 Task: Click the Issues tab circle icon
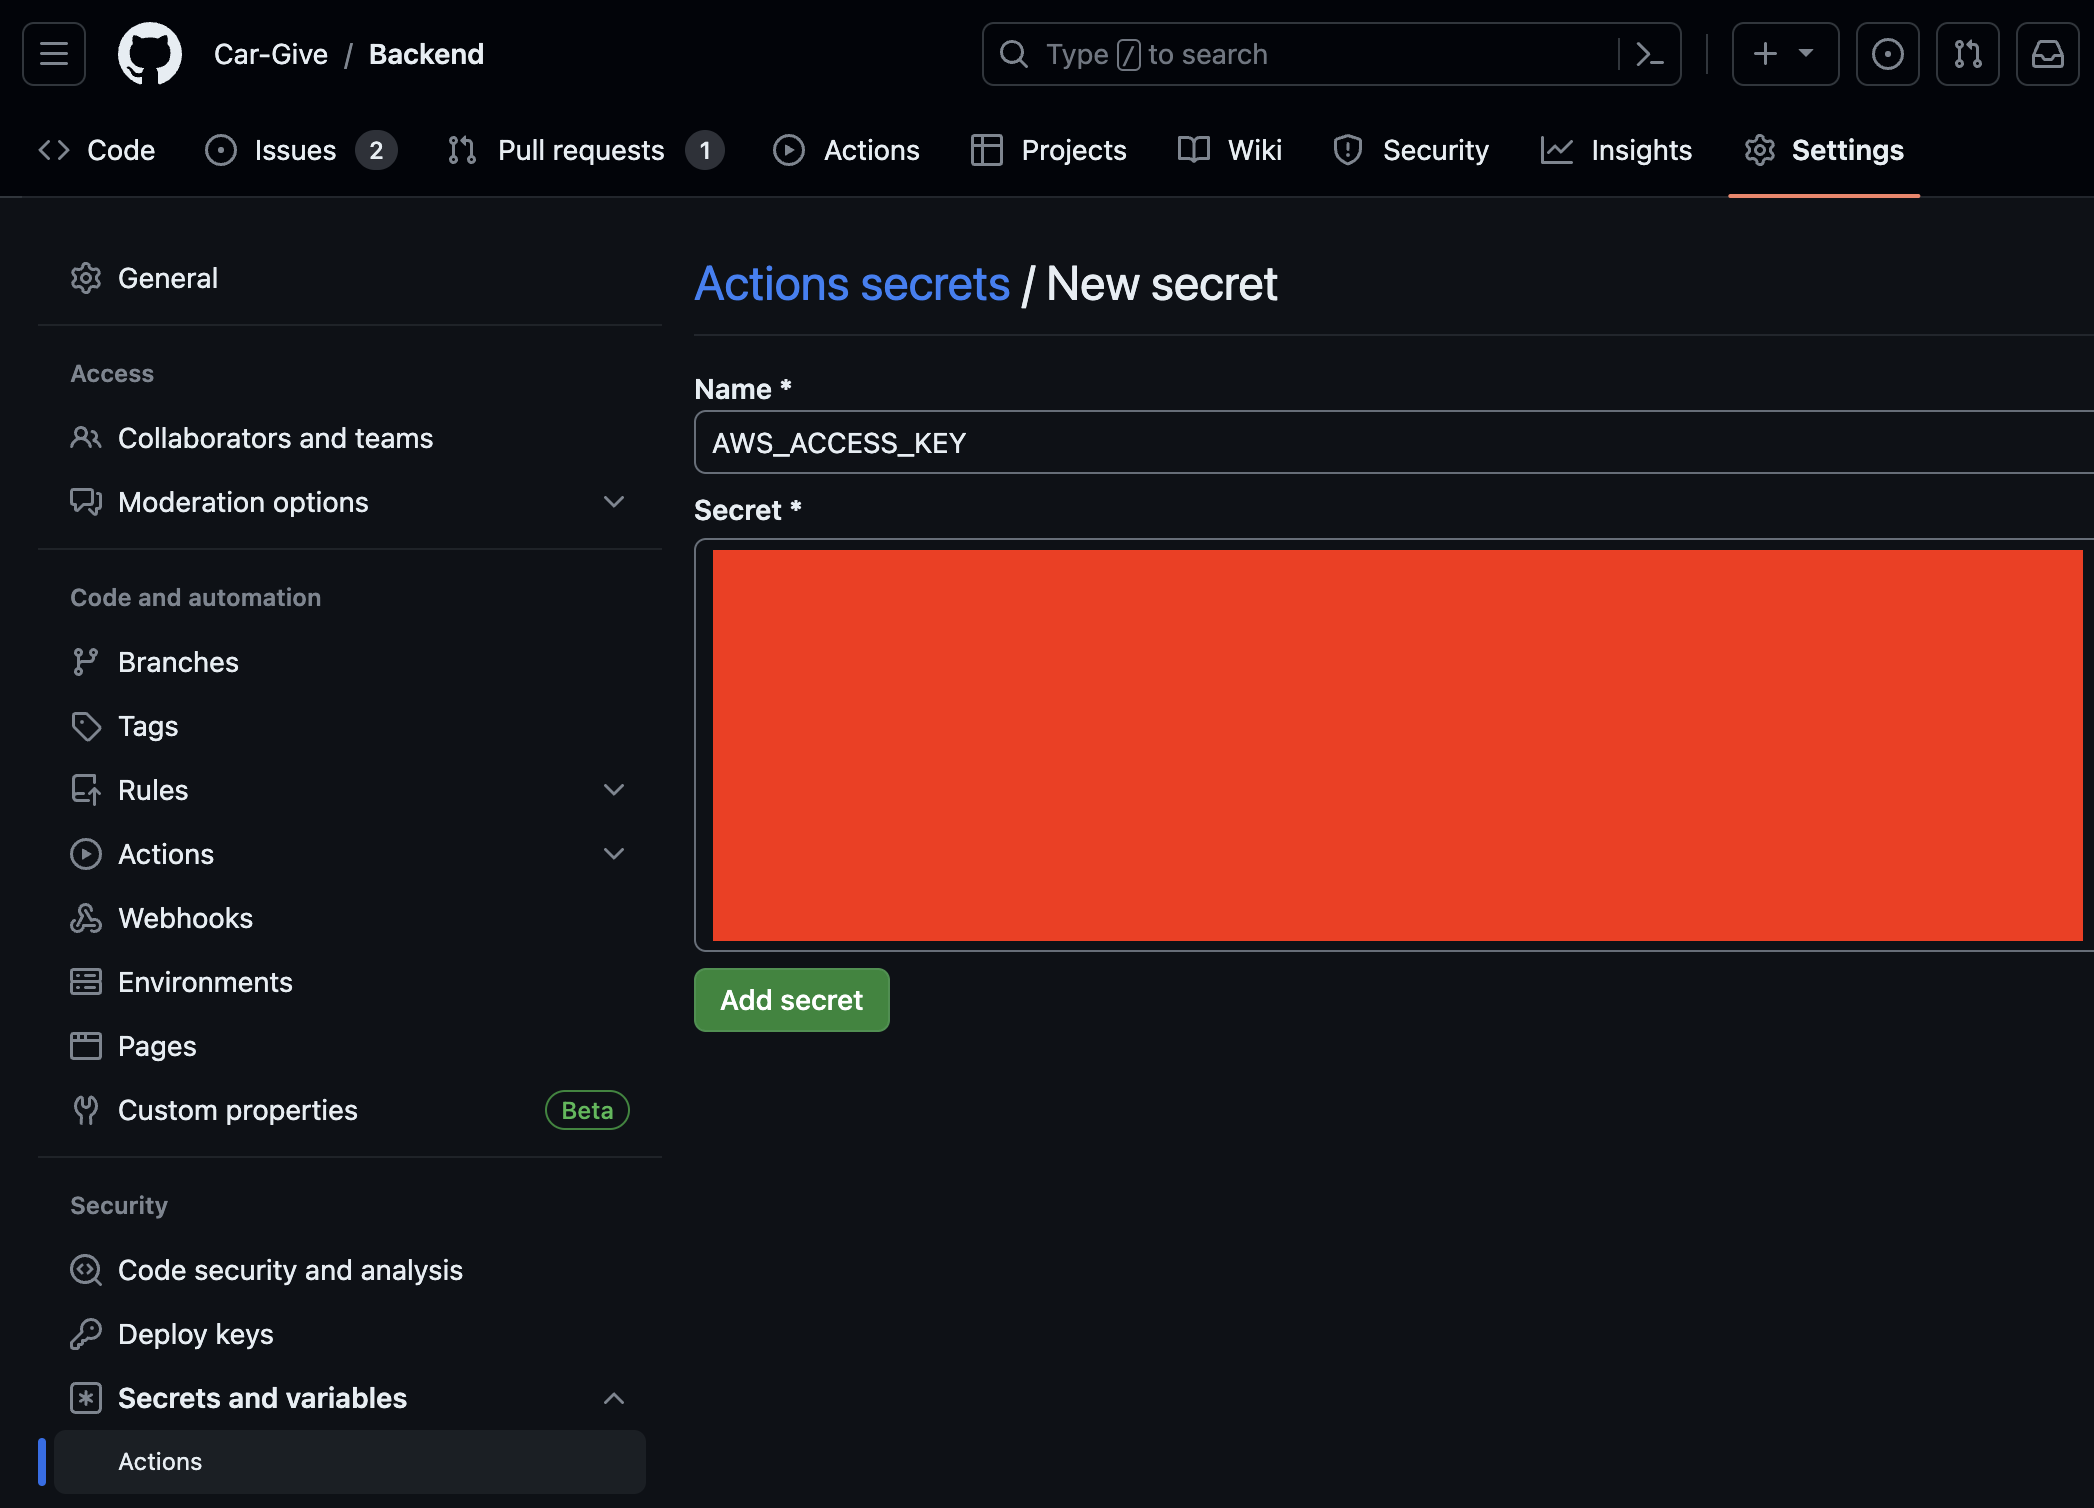tap(221, 150)
